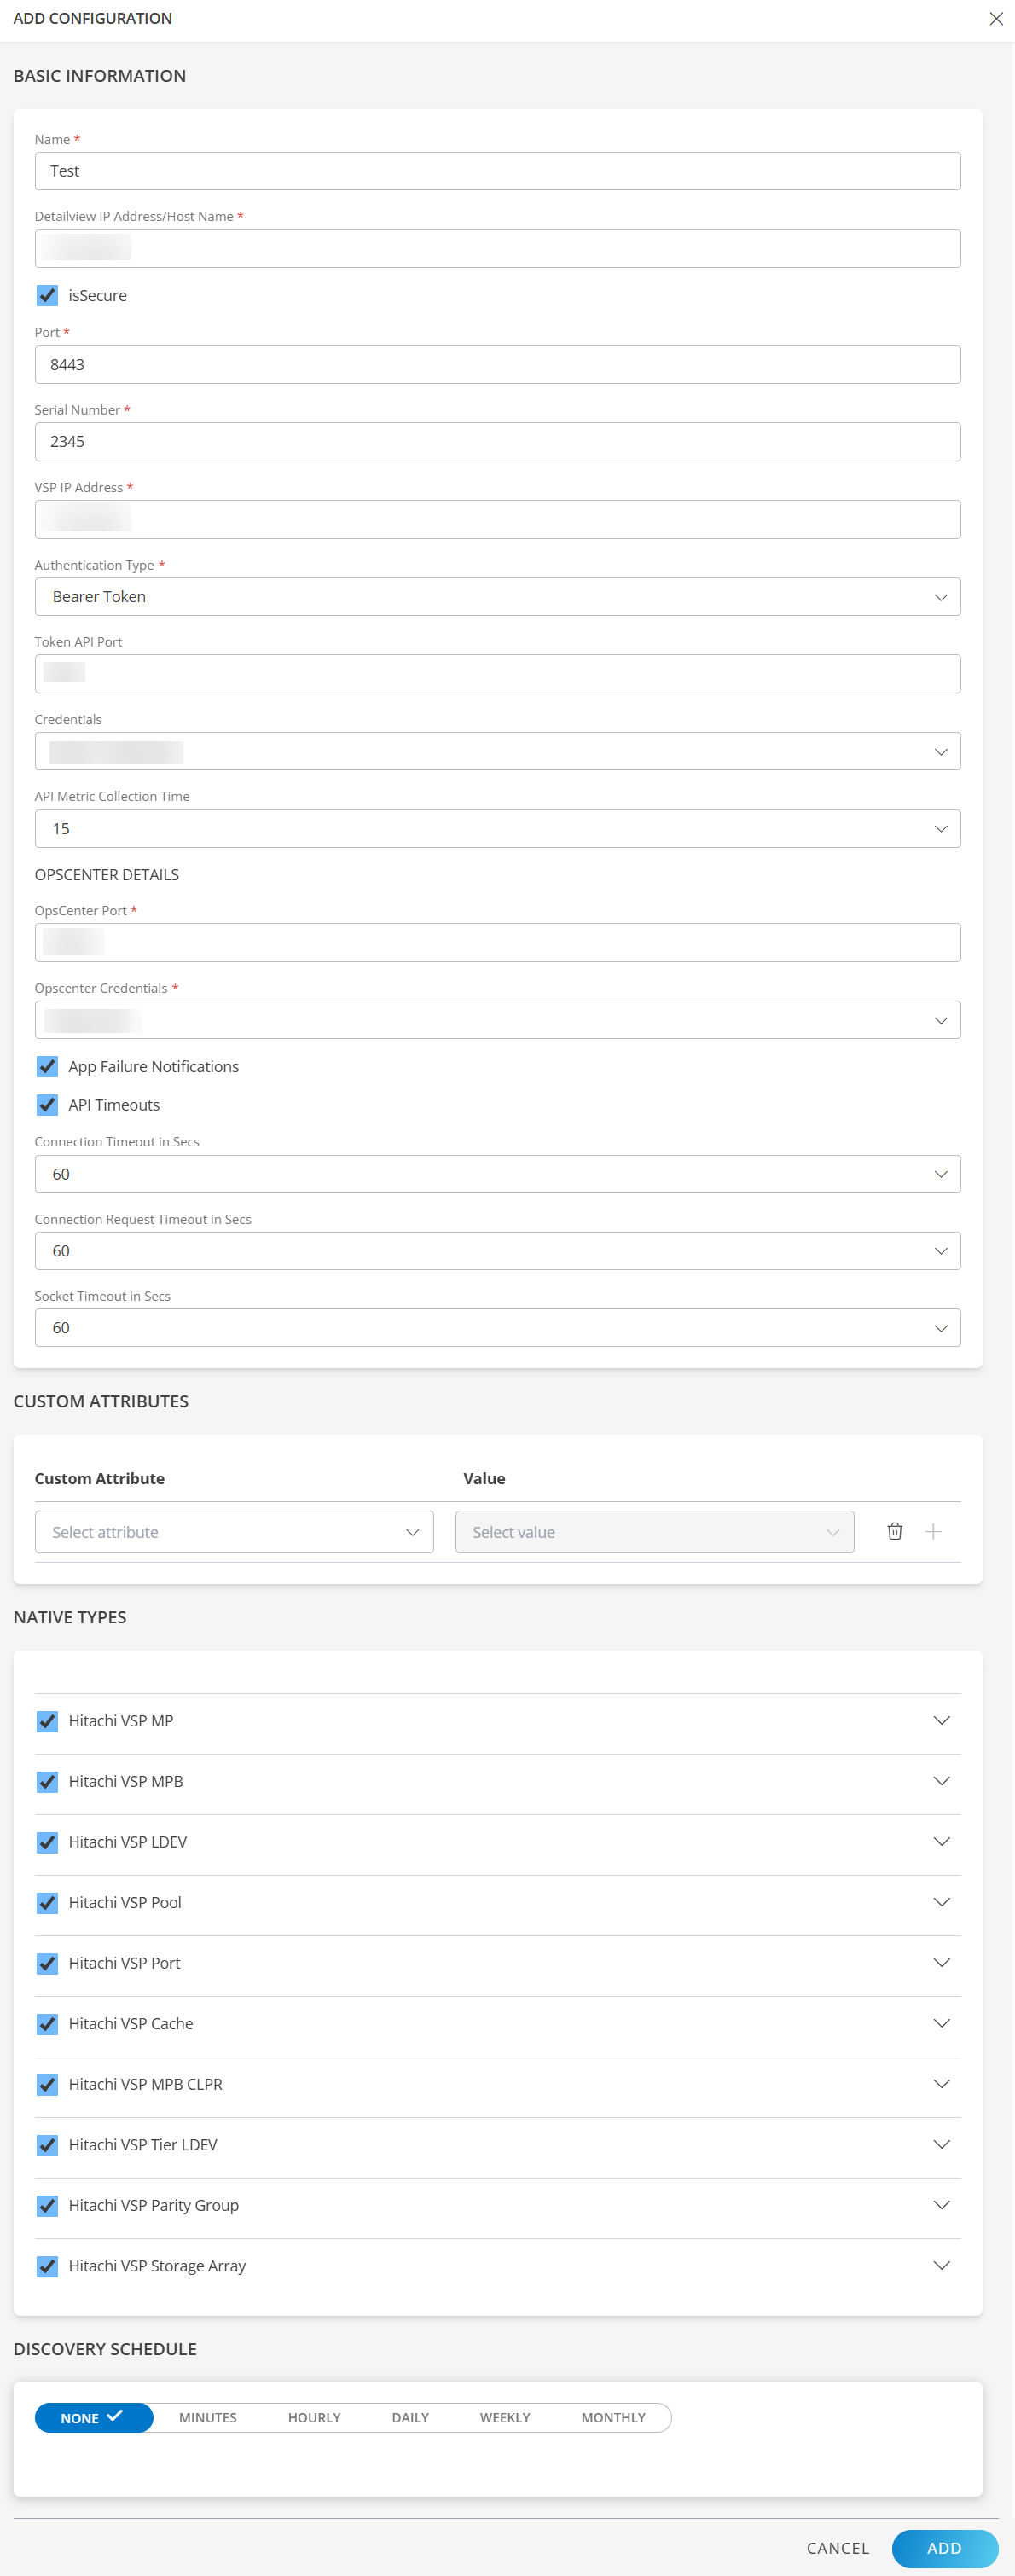Image resolution: width=1015 pixels, height=2576 pixels.
Task: Click the CANCEL button
Action: coord(837,2547)
